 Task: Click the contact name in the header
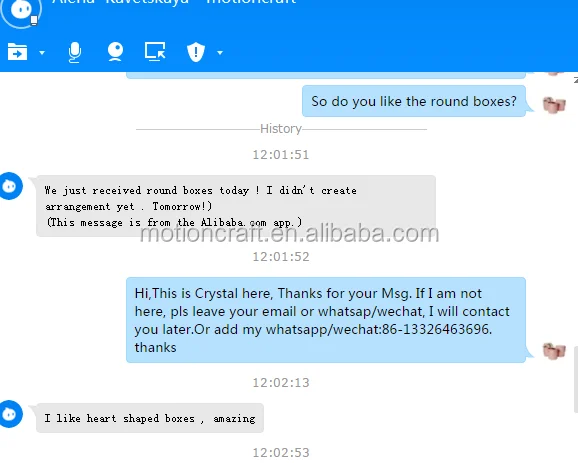click(x=174, y=2)
